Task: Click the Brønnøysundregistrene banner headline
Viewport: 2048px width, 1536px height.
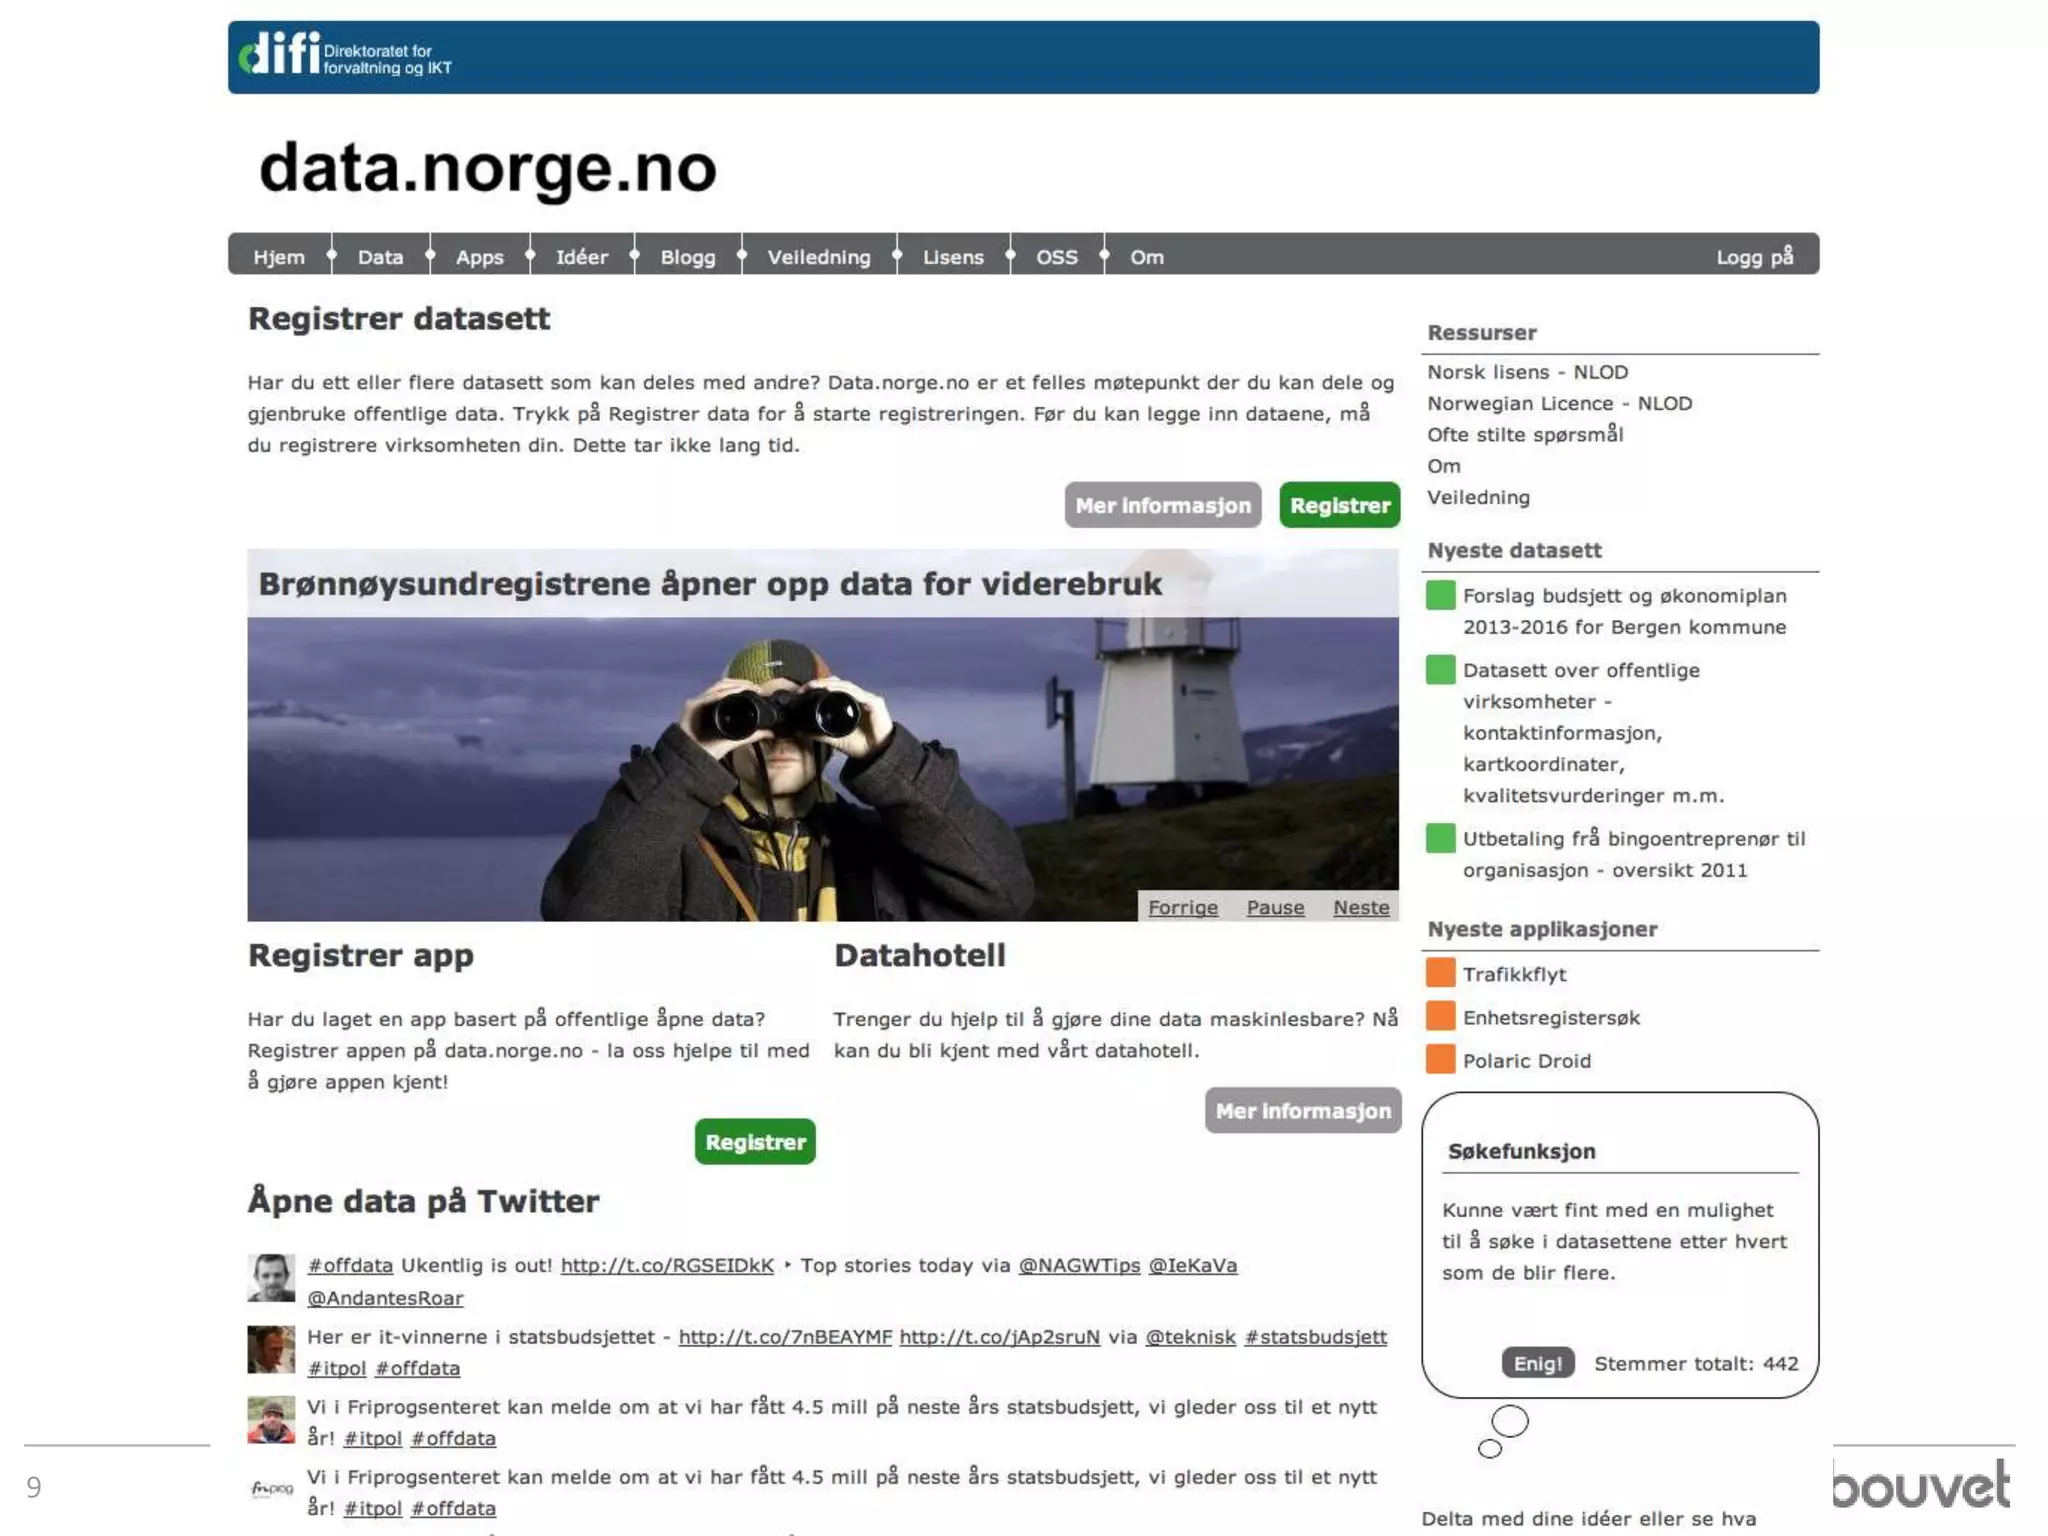Action: coord(710,584)
